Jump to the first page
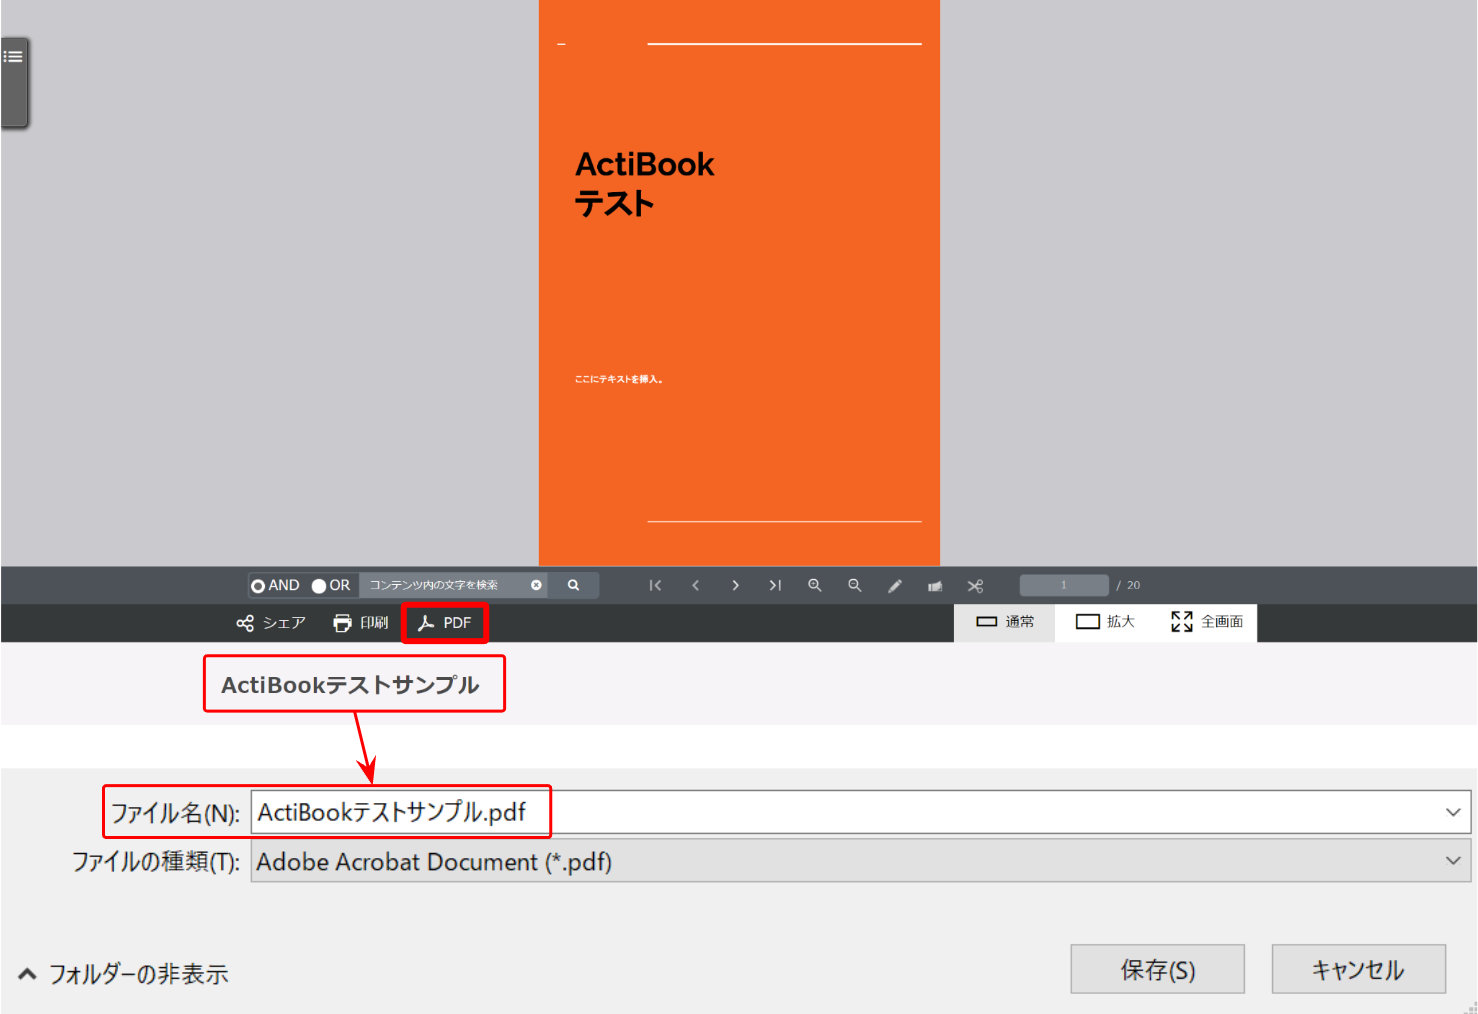Image resolution: width=1478 pixels, height=1014 pixels. (x=655, y=585)
